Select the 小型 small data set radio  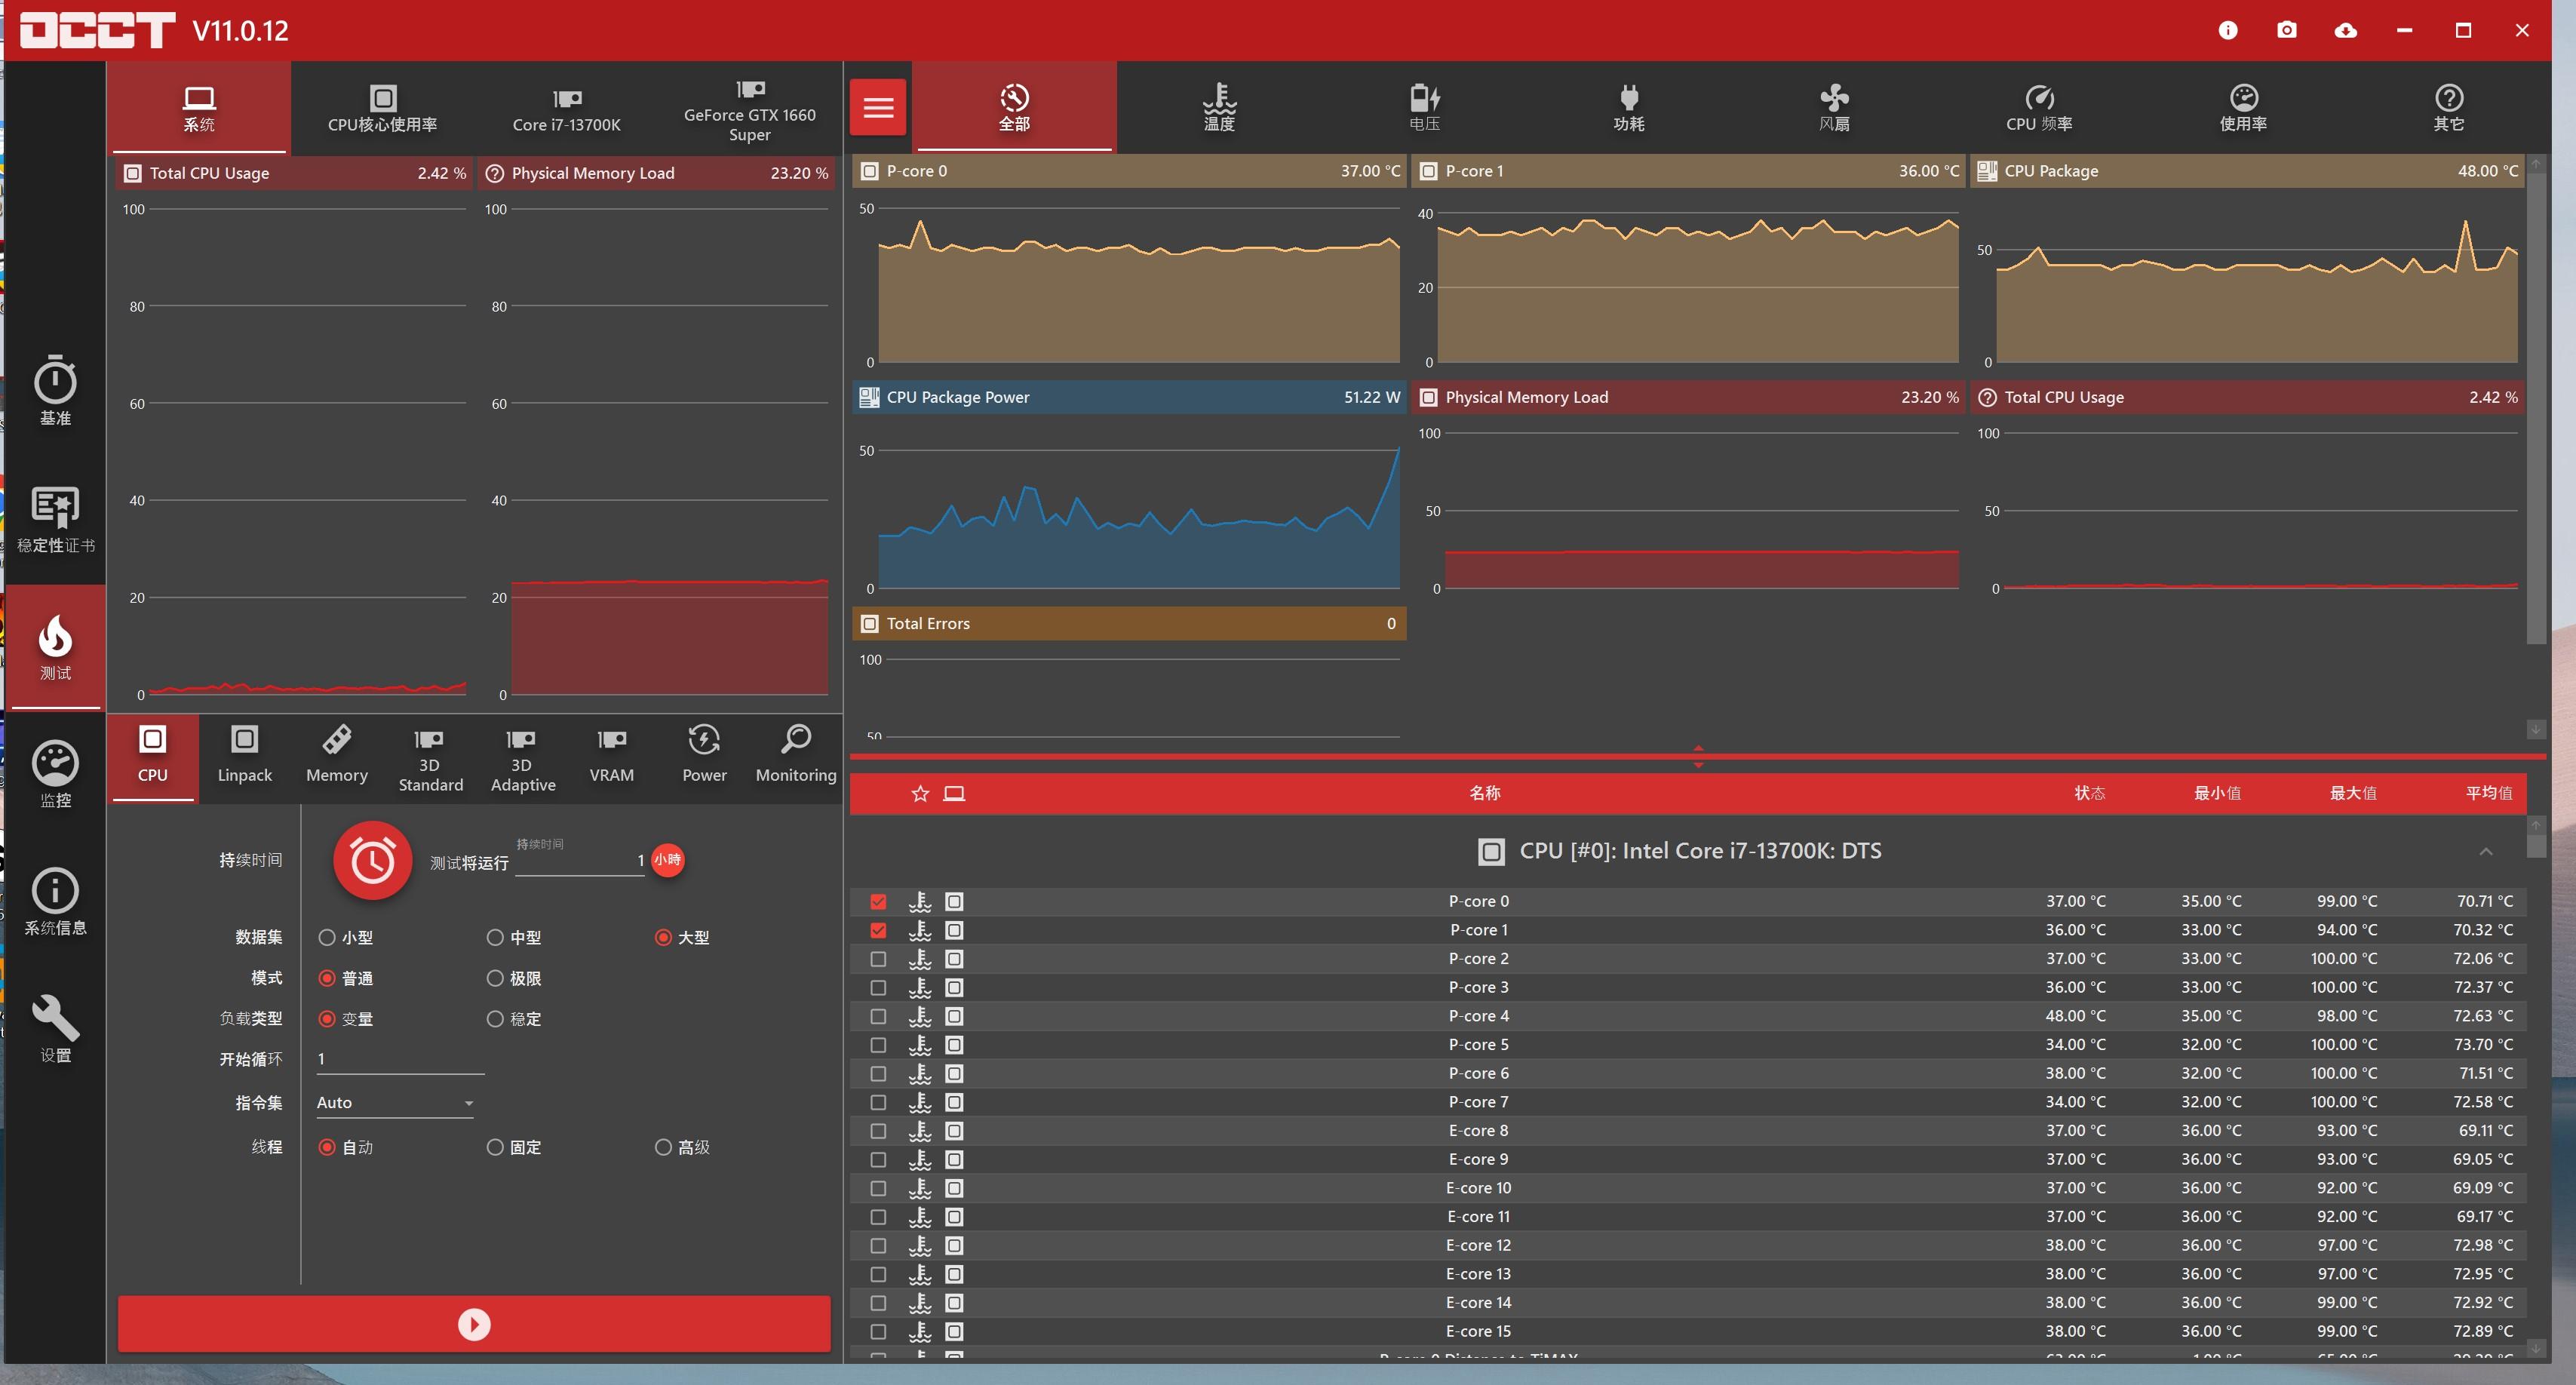326,937
